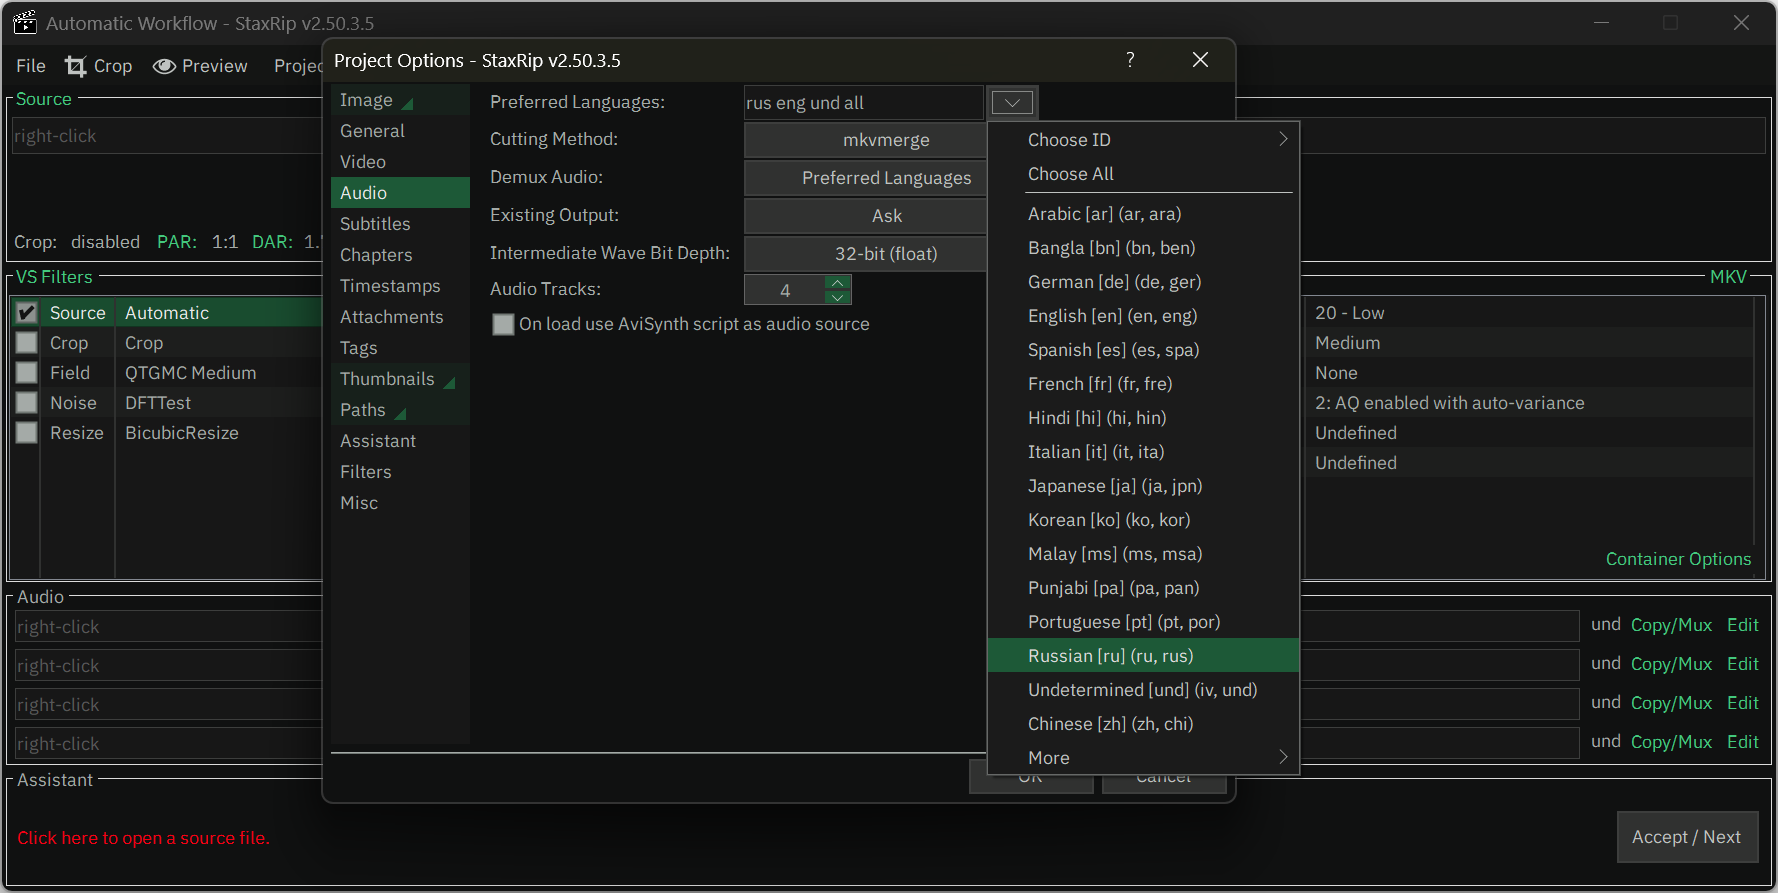
Task: Enable the Noise DFTTest filter checkbox
Action: pyautogui.click(x=27, y=403)
